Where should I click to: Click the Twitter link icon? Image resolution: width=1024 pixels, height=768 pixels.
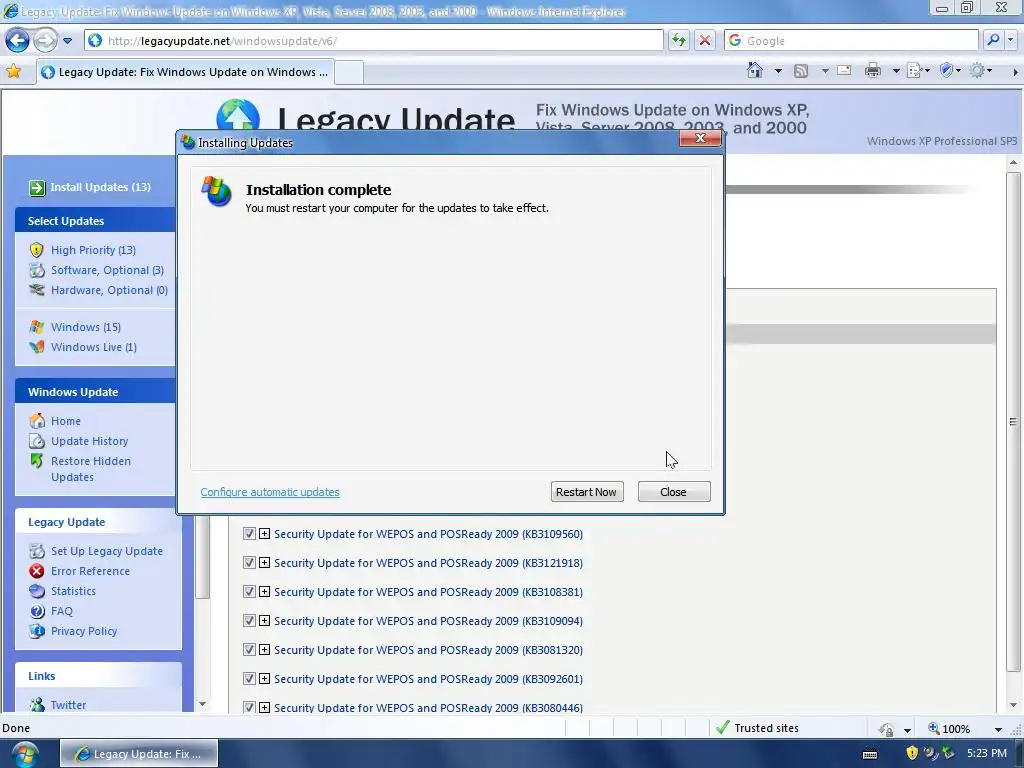[37, 705]
